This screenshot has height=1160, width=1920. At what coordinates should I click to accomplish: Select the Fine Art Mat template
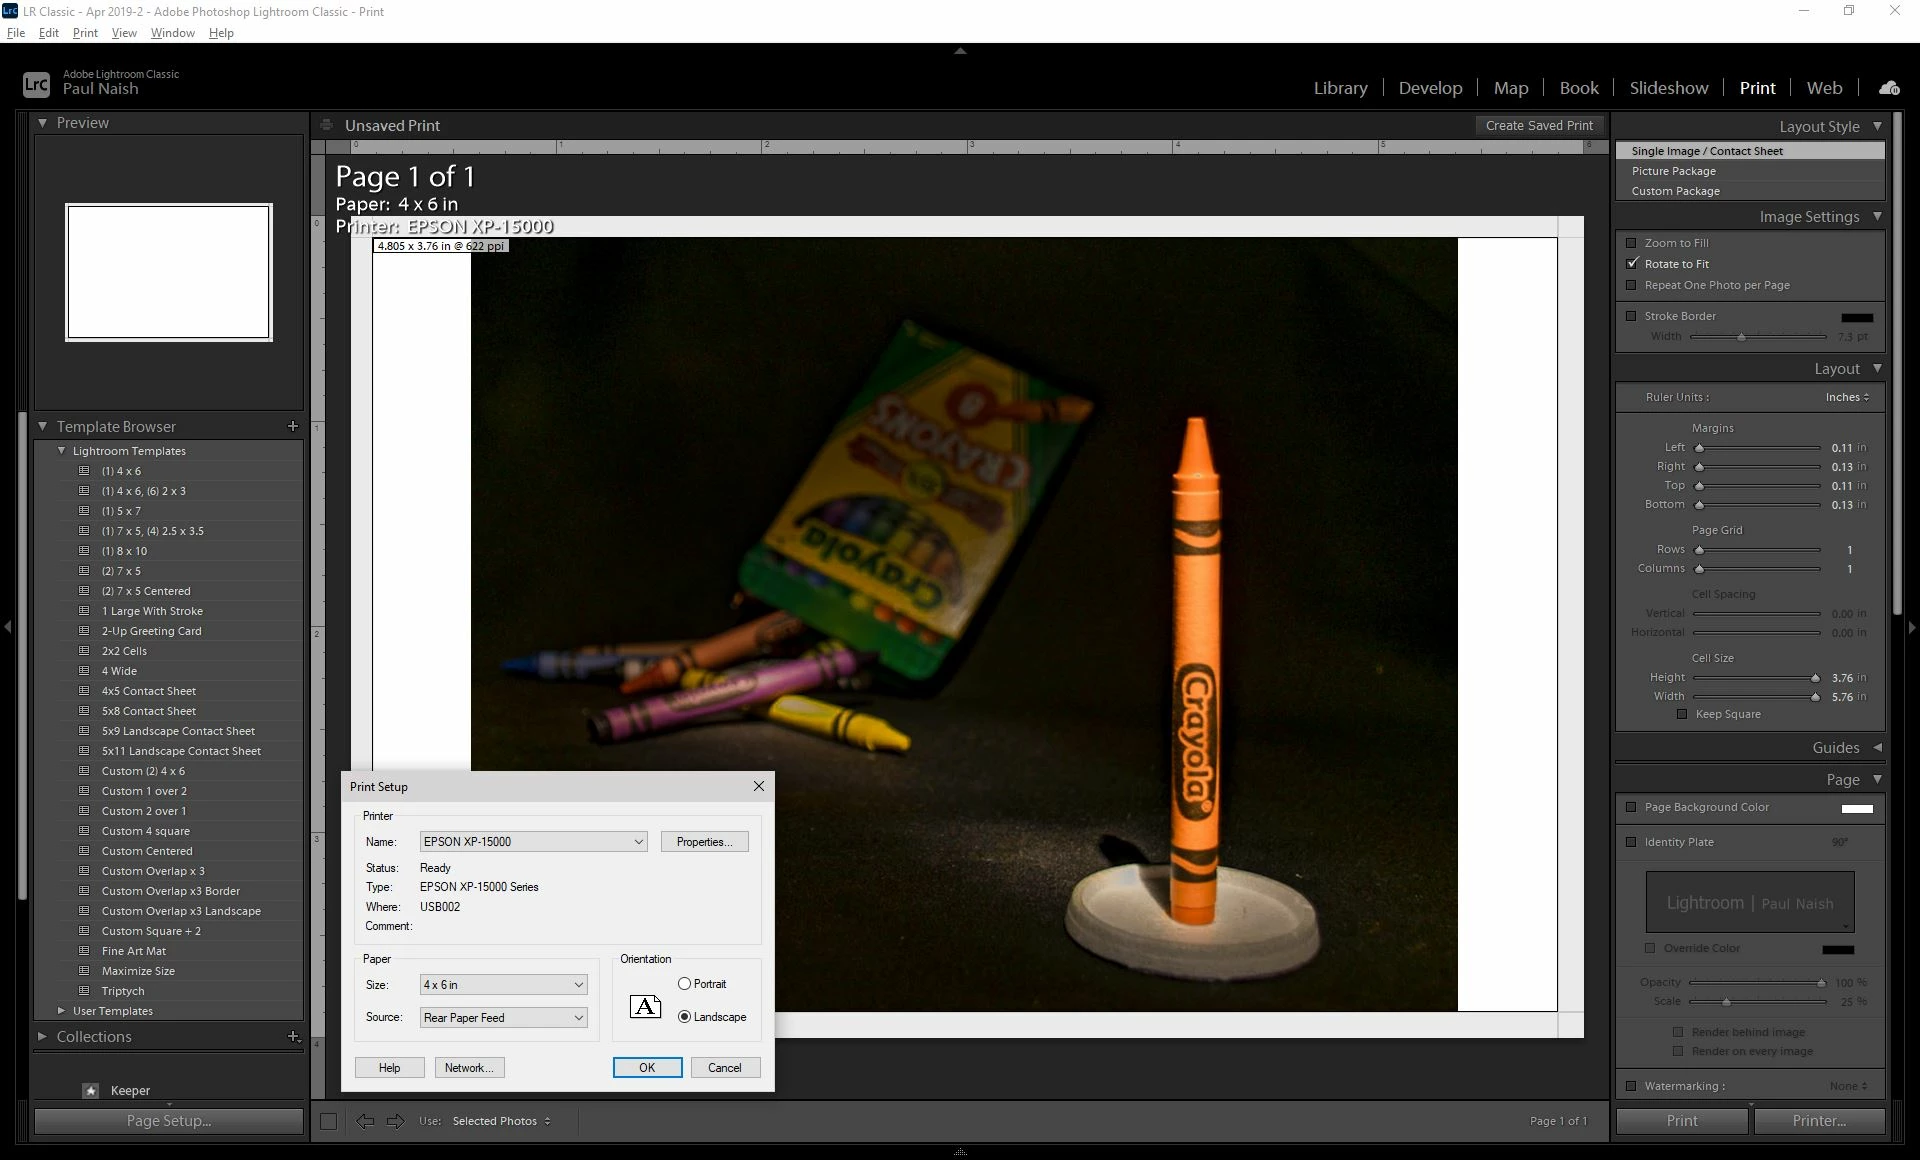pyautogui.click(x=134, y=951)
